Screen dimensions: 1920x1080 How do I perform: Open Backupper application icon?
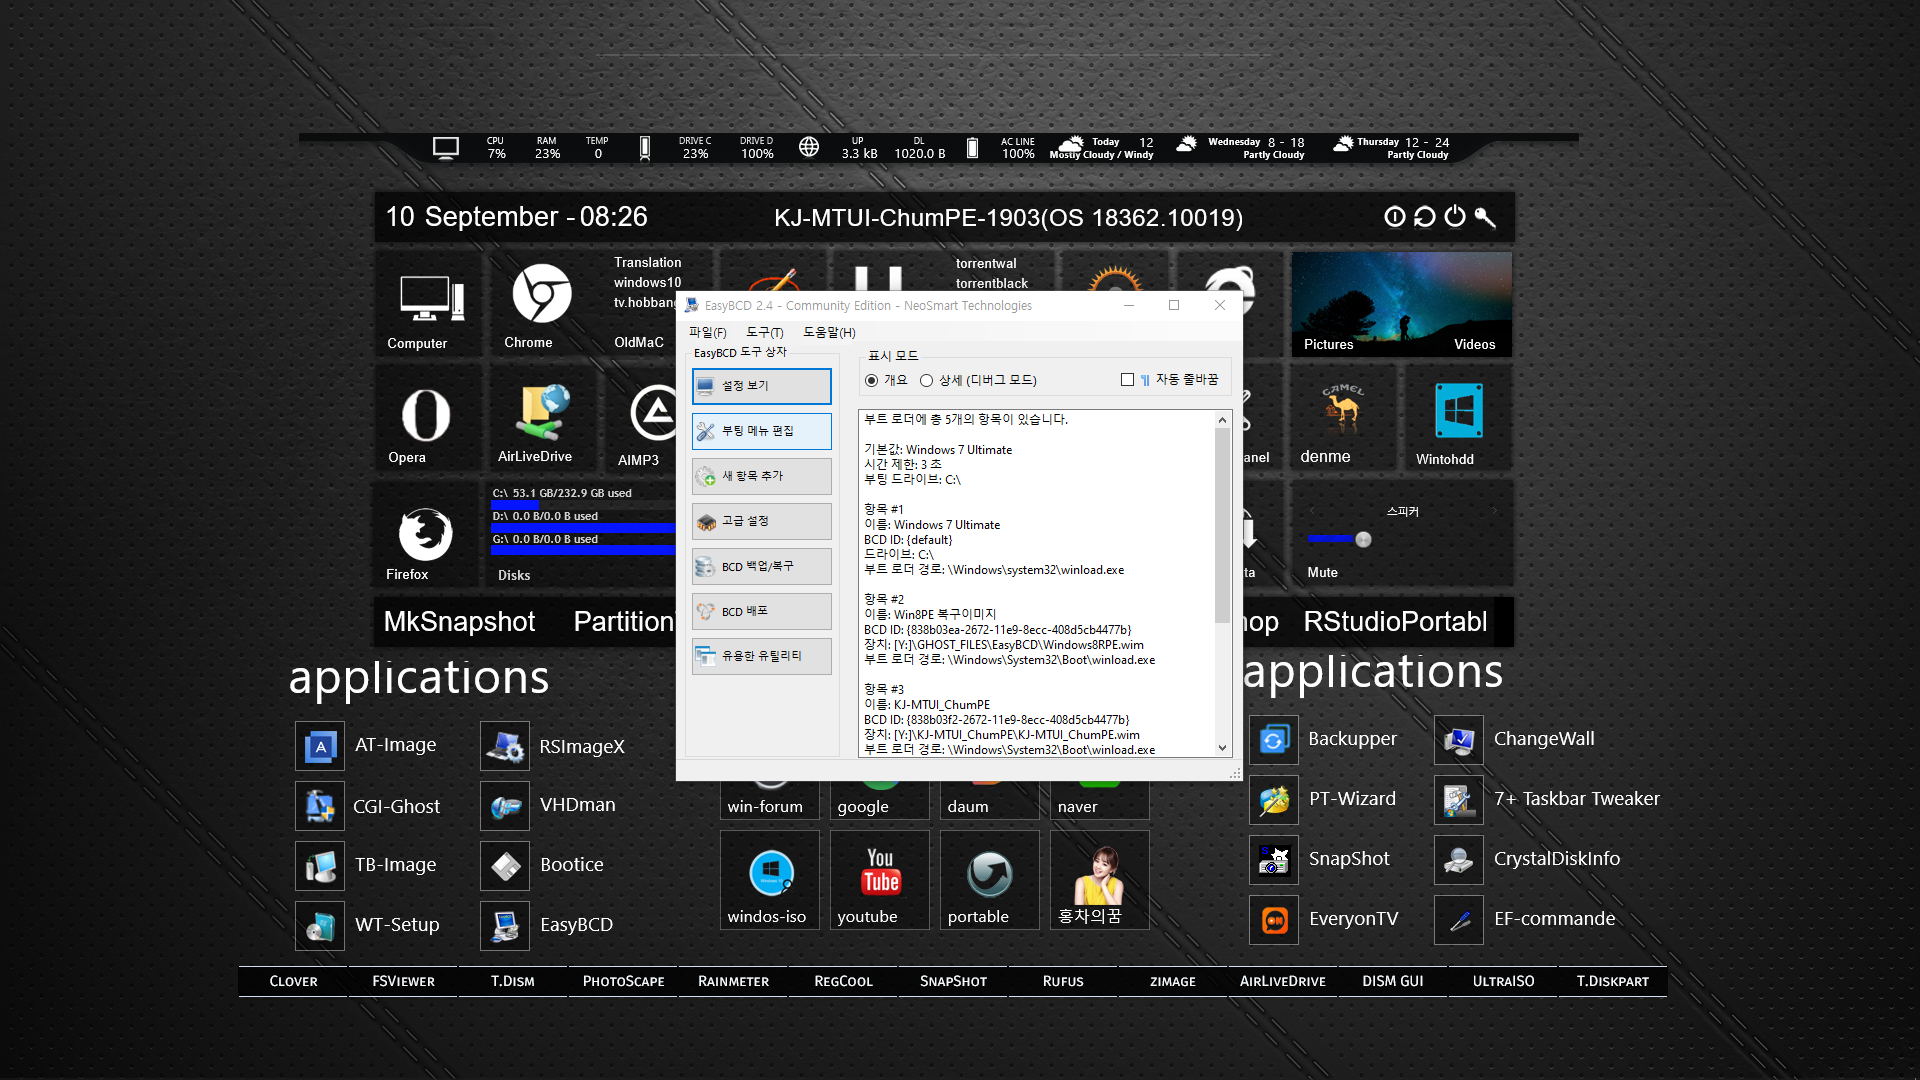tap(1274, 740)
